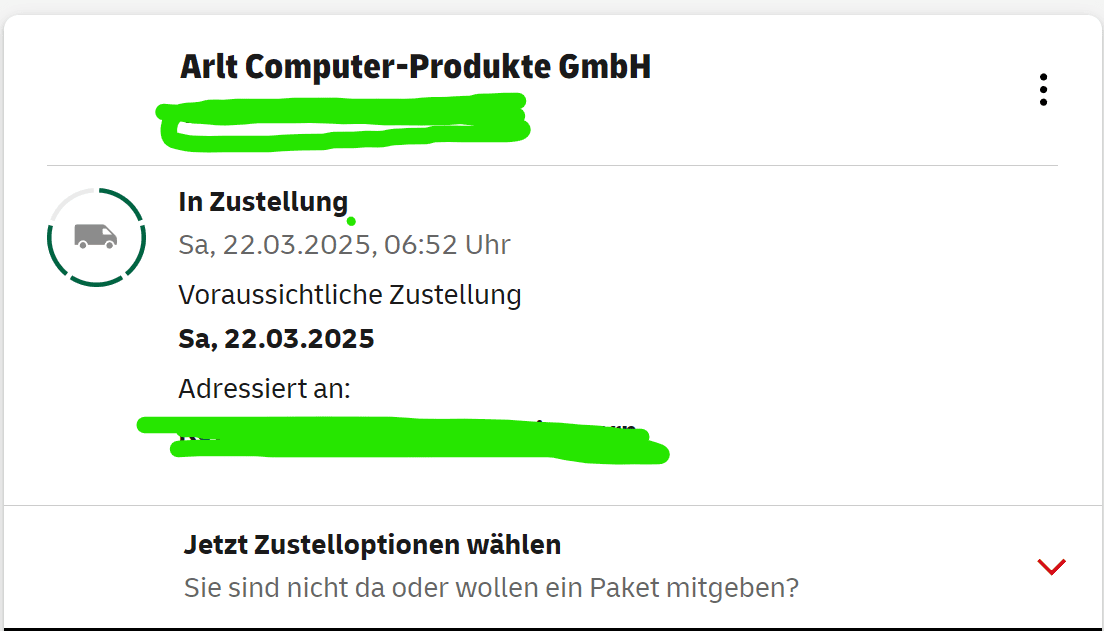Image resolution: width=1104 pixels, height=631 pixels.
Task: Click the divider line below the sender header
Action: (x=552, y=165)
